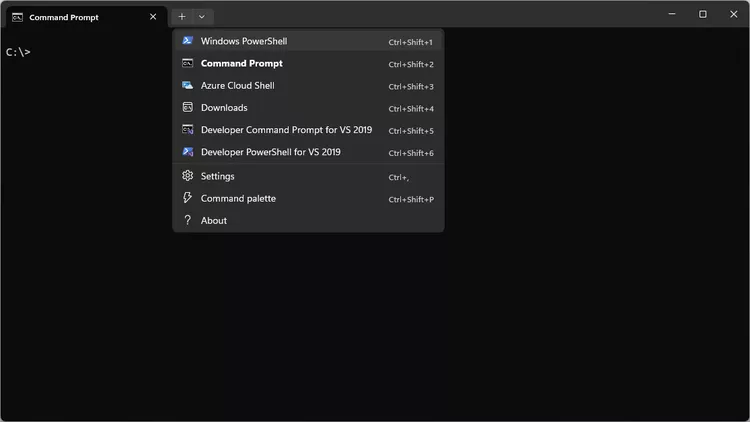Close the terminal window
The image size is (750, 422).
(x=733, y=14)
